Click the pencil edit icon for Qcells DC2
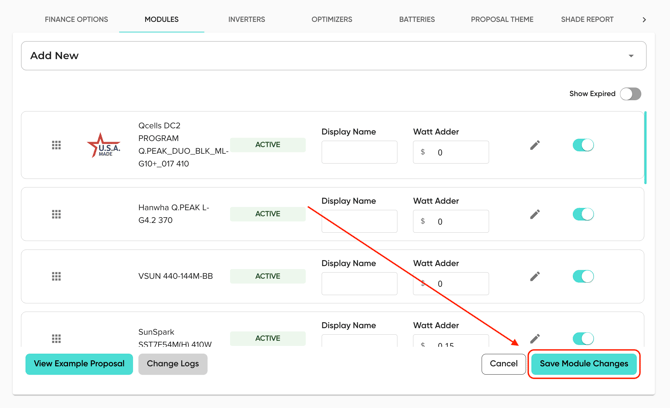Screen dimensions: 670x408 [535, 145]
